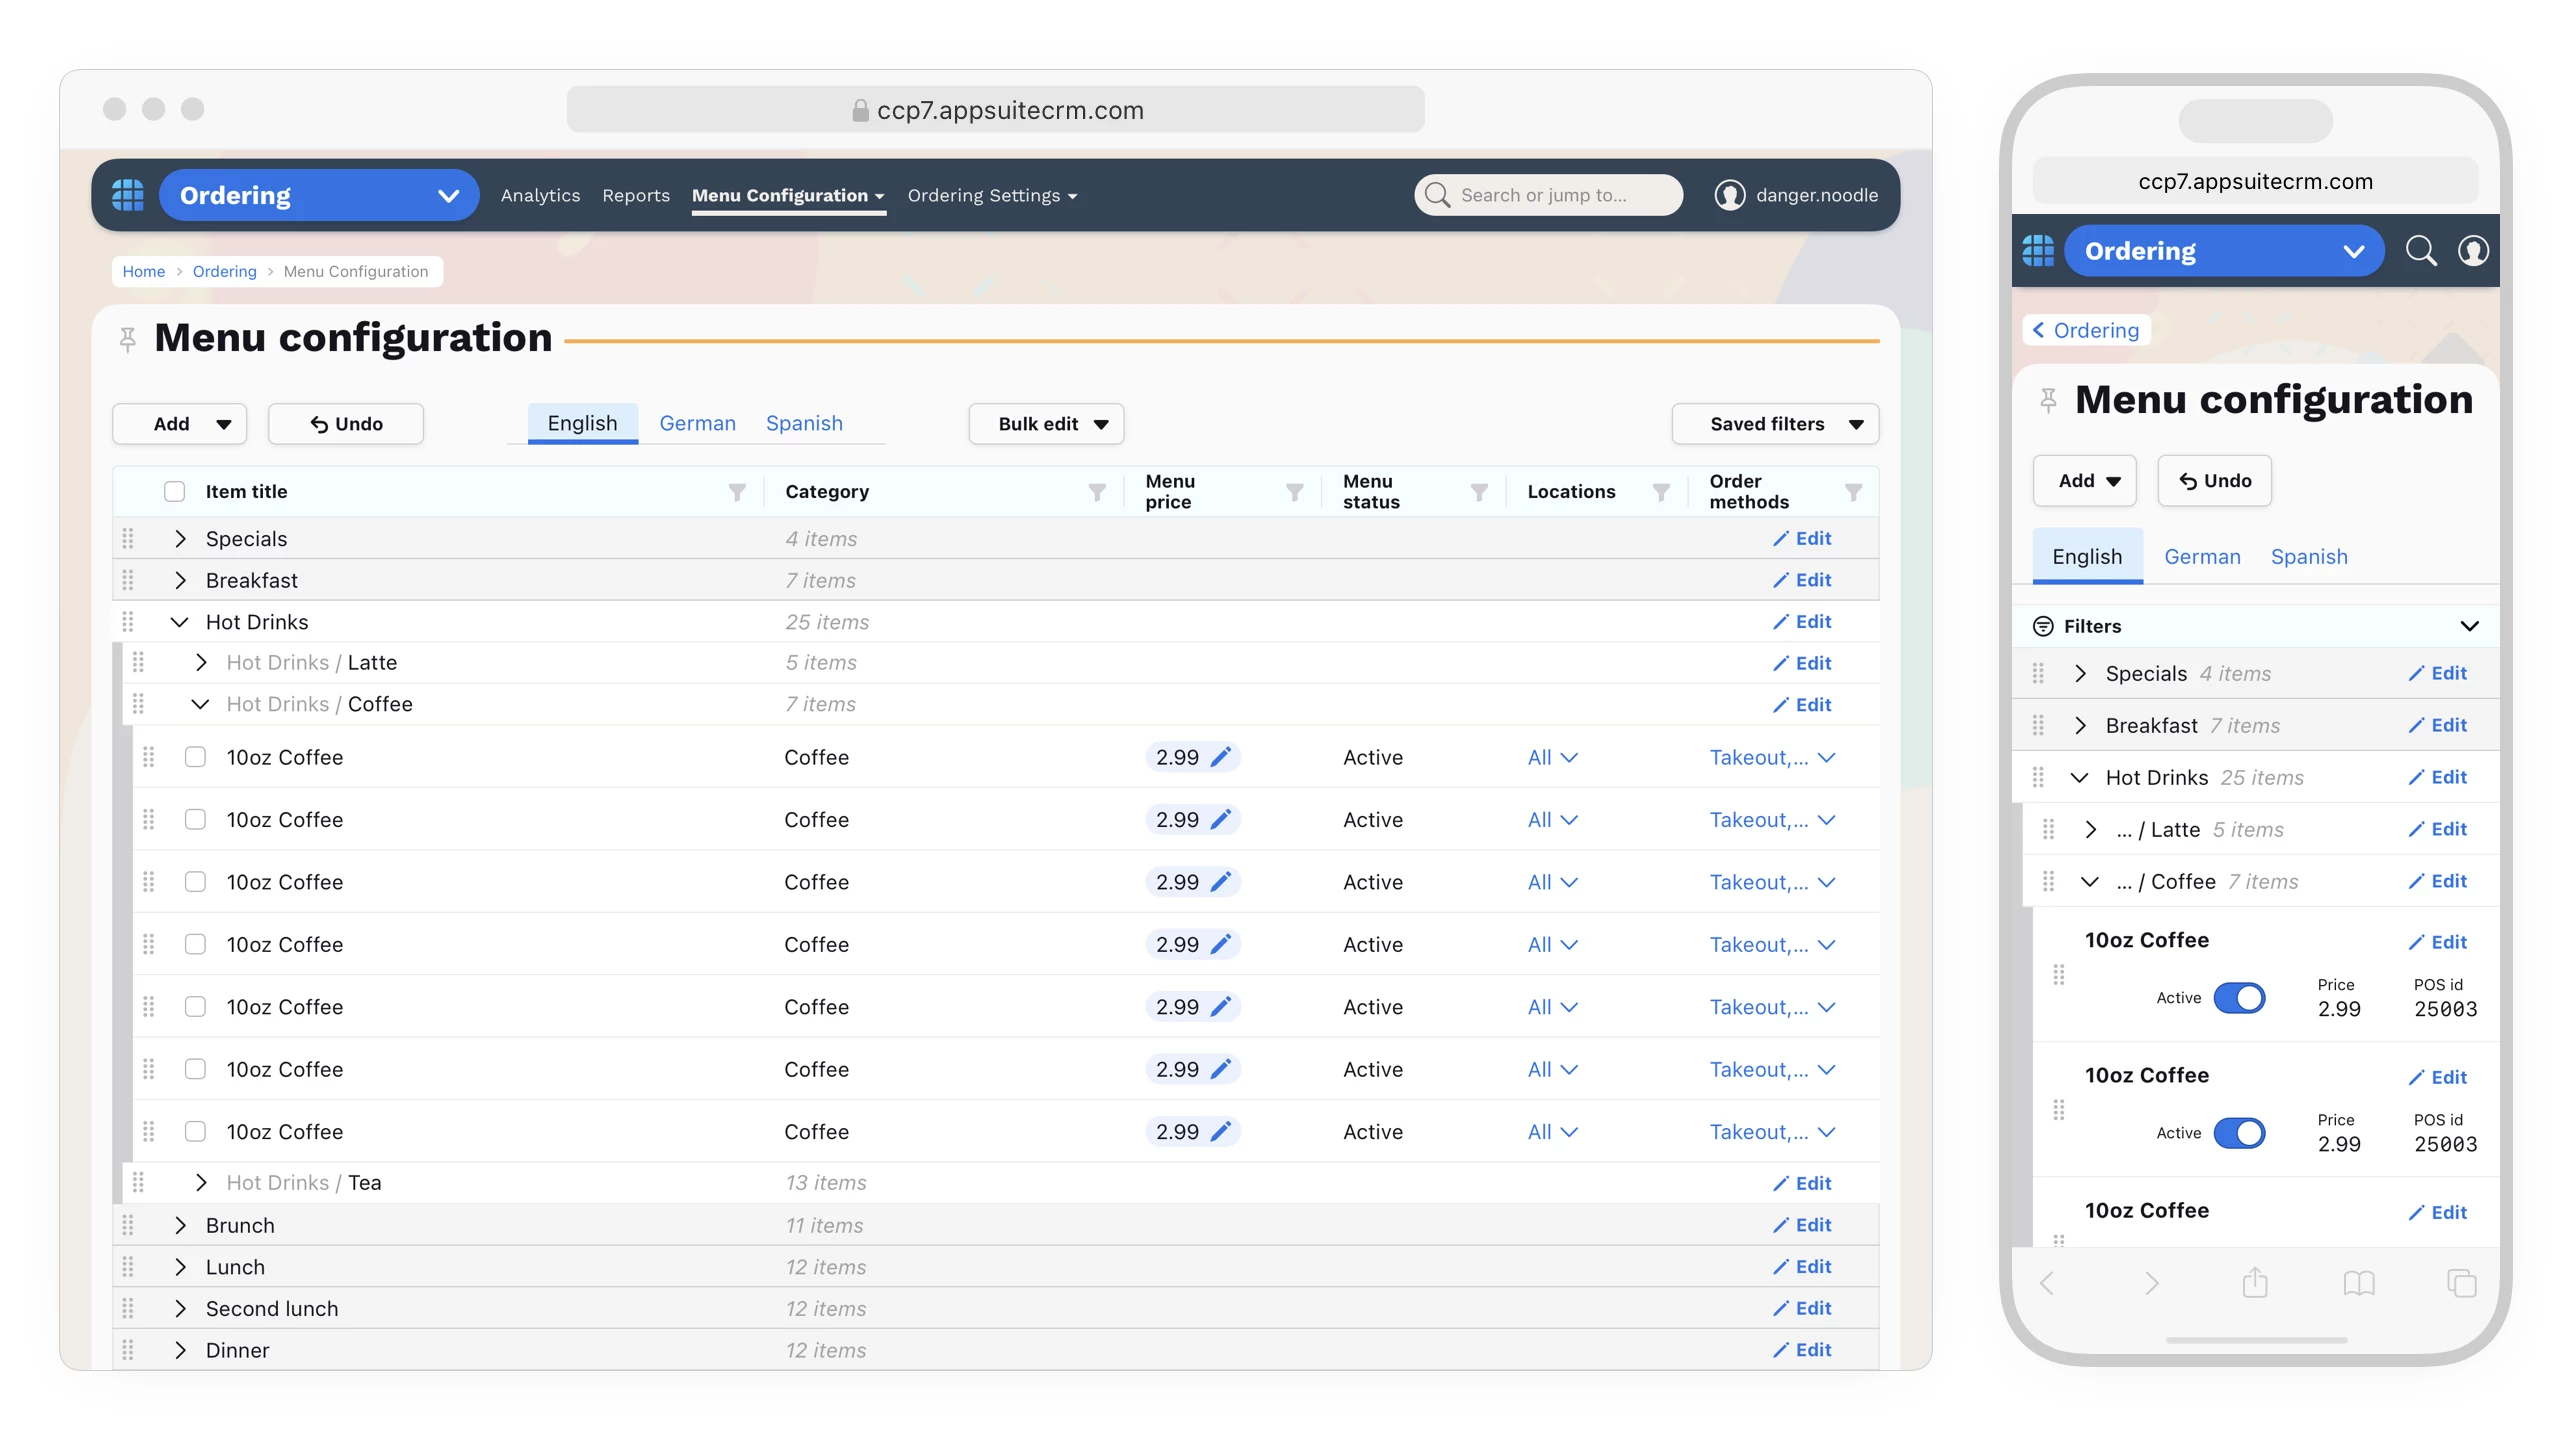Switch to the German language tab
The width and height of the screenshot is (2560, 1440).
tap(697, 424)
